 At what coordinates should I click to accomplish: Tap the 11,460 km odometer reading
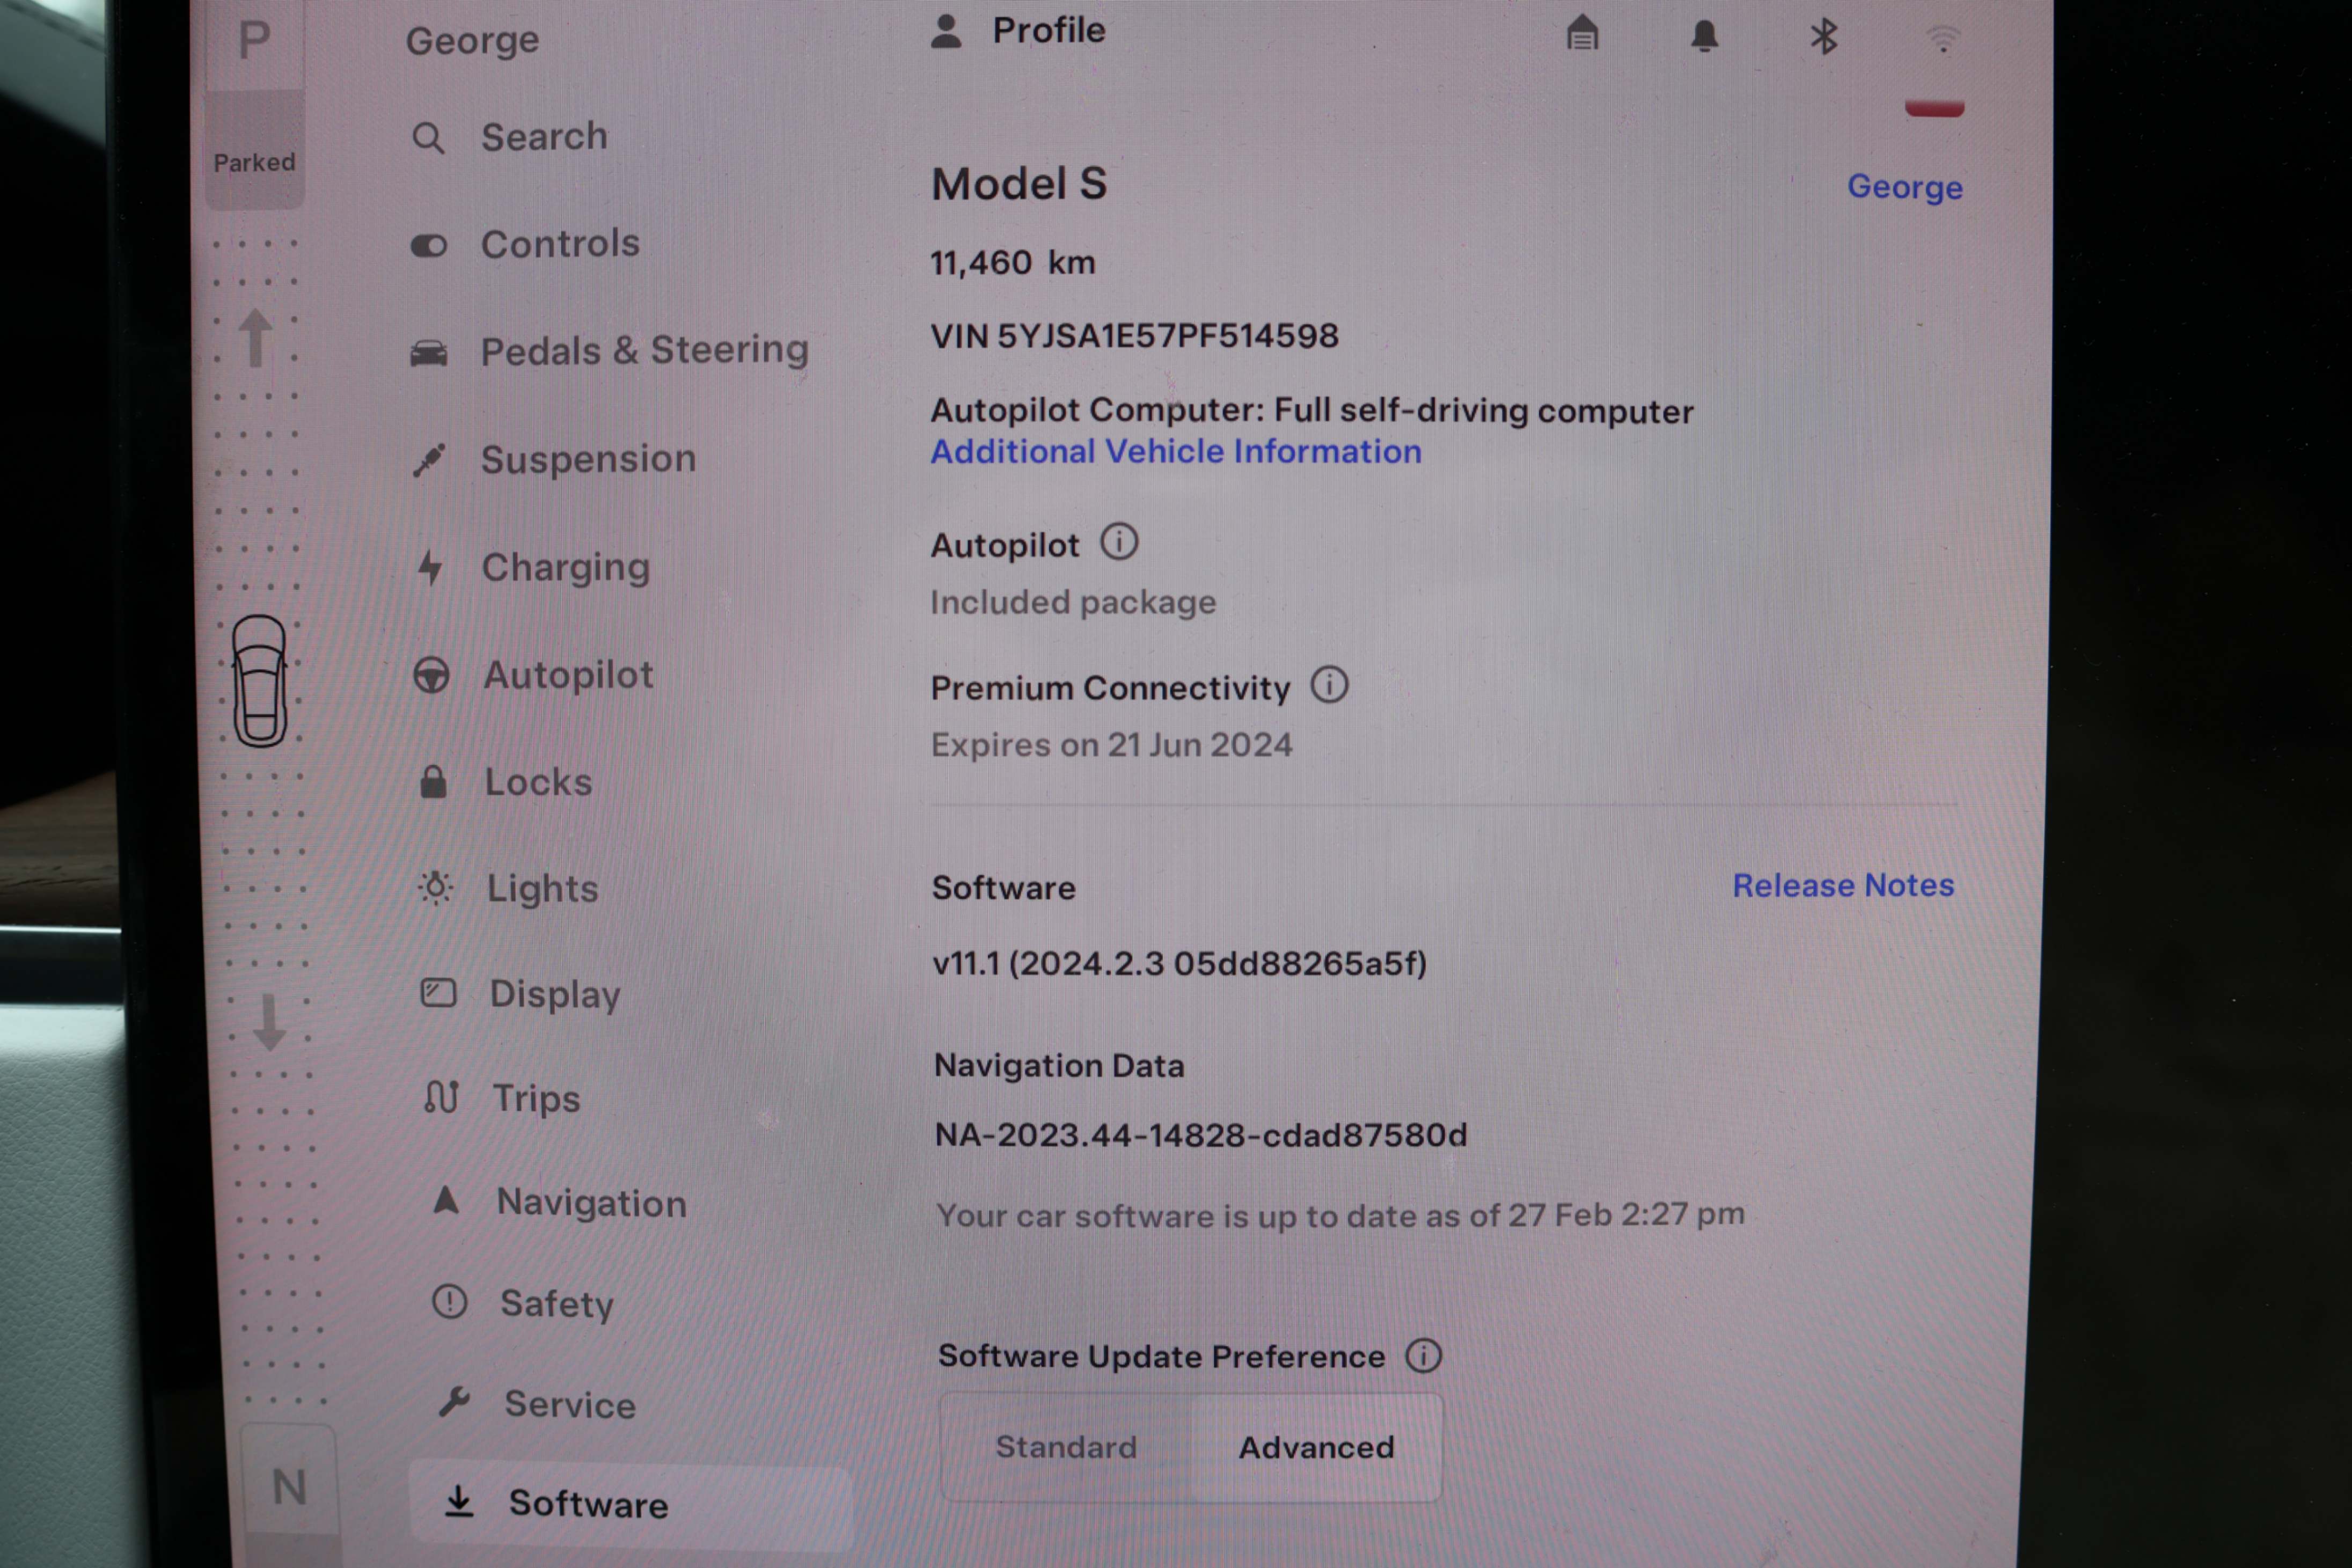1013,263
